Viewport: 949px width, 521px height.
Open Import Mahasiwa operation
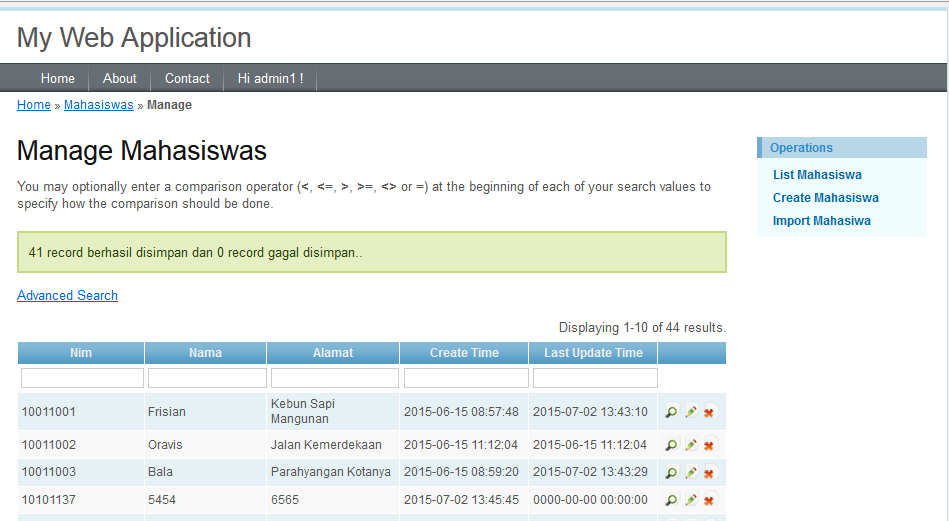click(x=821, y=221)
